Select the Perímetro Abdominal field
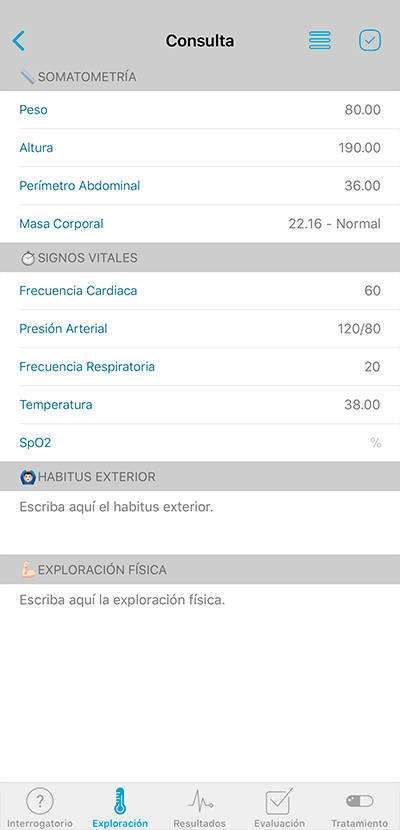Viewport: 400px width, 830px height. 200,186
